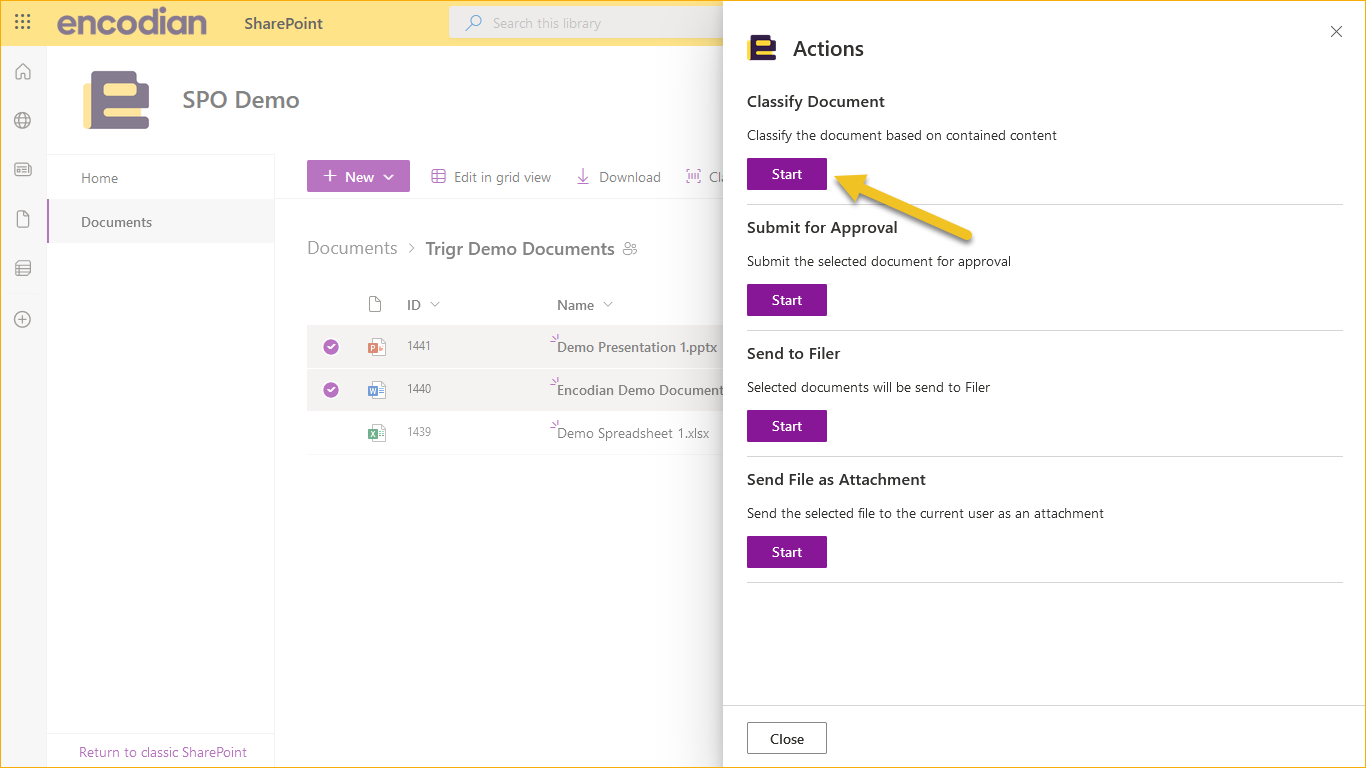Viewport: 1366px width, 768px height.
Task: Open Encodian Demo Document file name
Action: pyautogui.click(x=640, y=390)
